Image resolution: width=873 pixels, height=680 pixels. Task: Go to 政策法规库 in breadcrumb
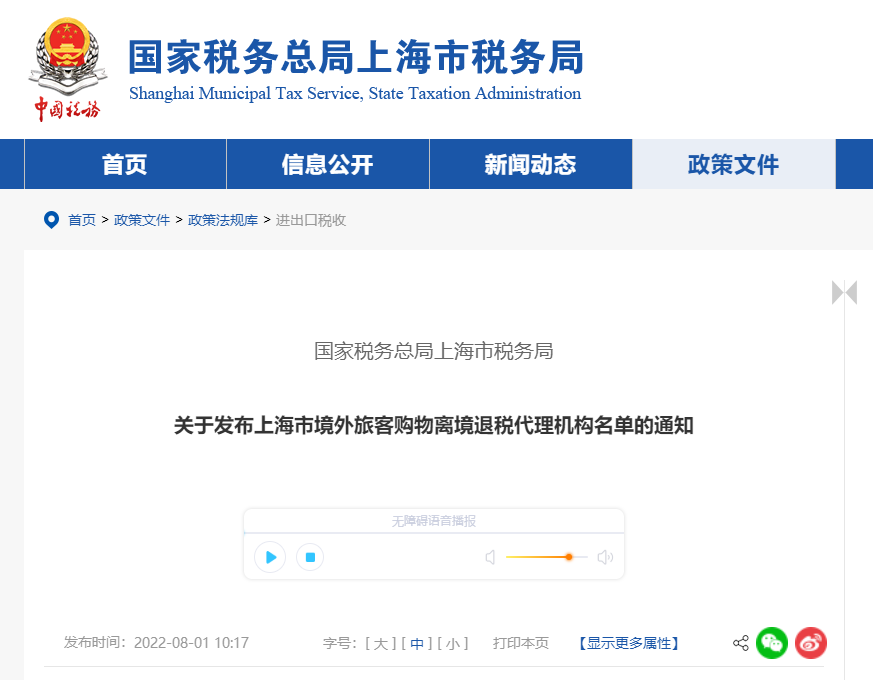pyautogui.click(x=223, y=220)
